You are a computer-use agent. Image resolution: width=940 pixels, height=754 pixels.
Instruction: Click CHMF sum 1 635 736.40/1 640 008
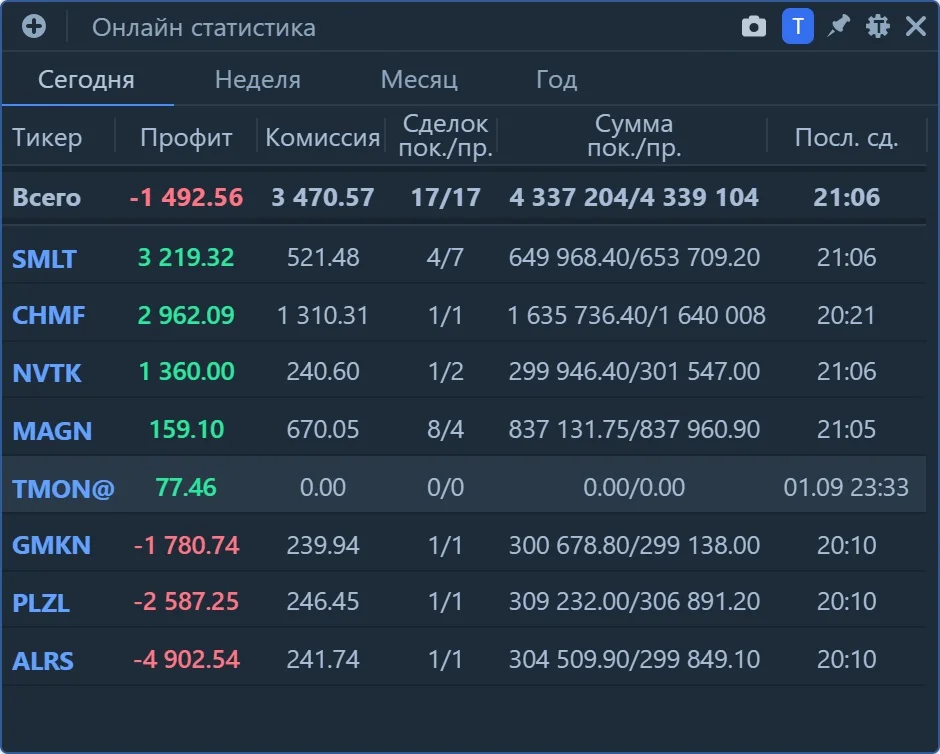click(636, 315)
